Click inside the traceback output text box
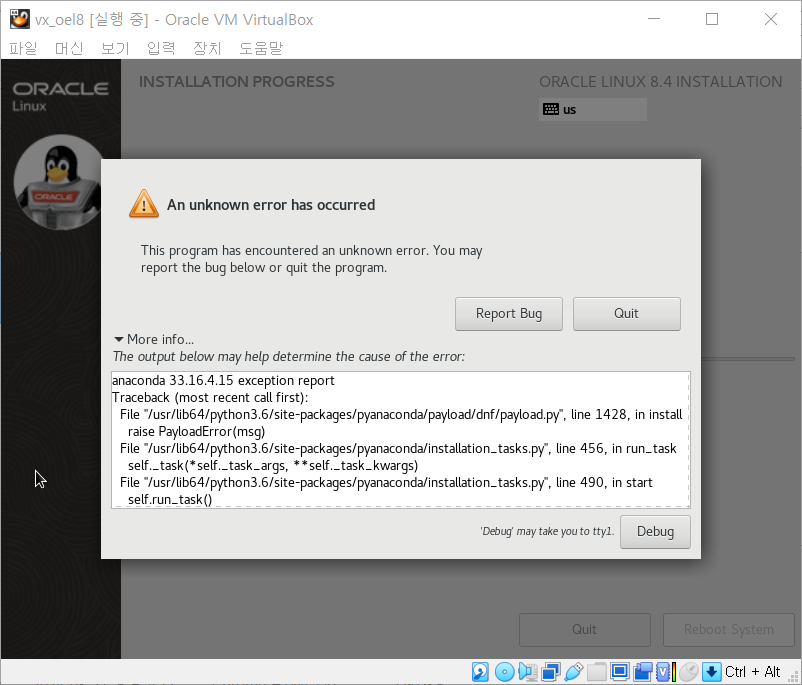 click(x=400, y=440)
